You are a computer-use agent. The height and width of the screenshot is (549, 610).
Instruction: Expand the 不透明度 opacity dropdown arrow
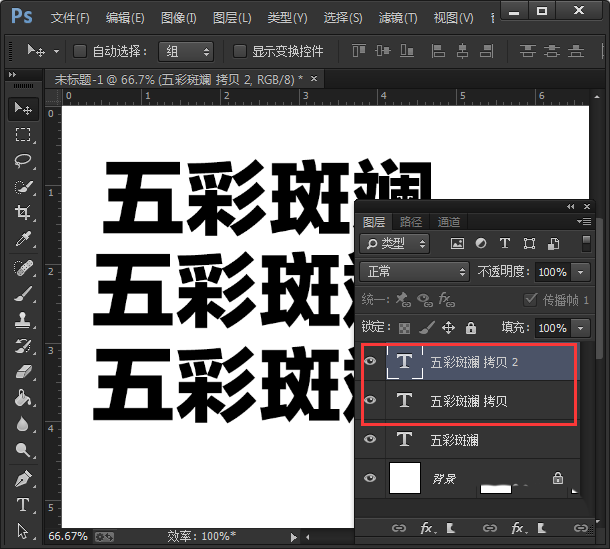(583, 272)
